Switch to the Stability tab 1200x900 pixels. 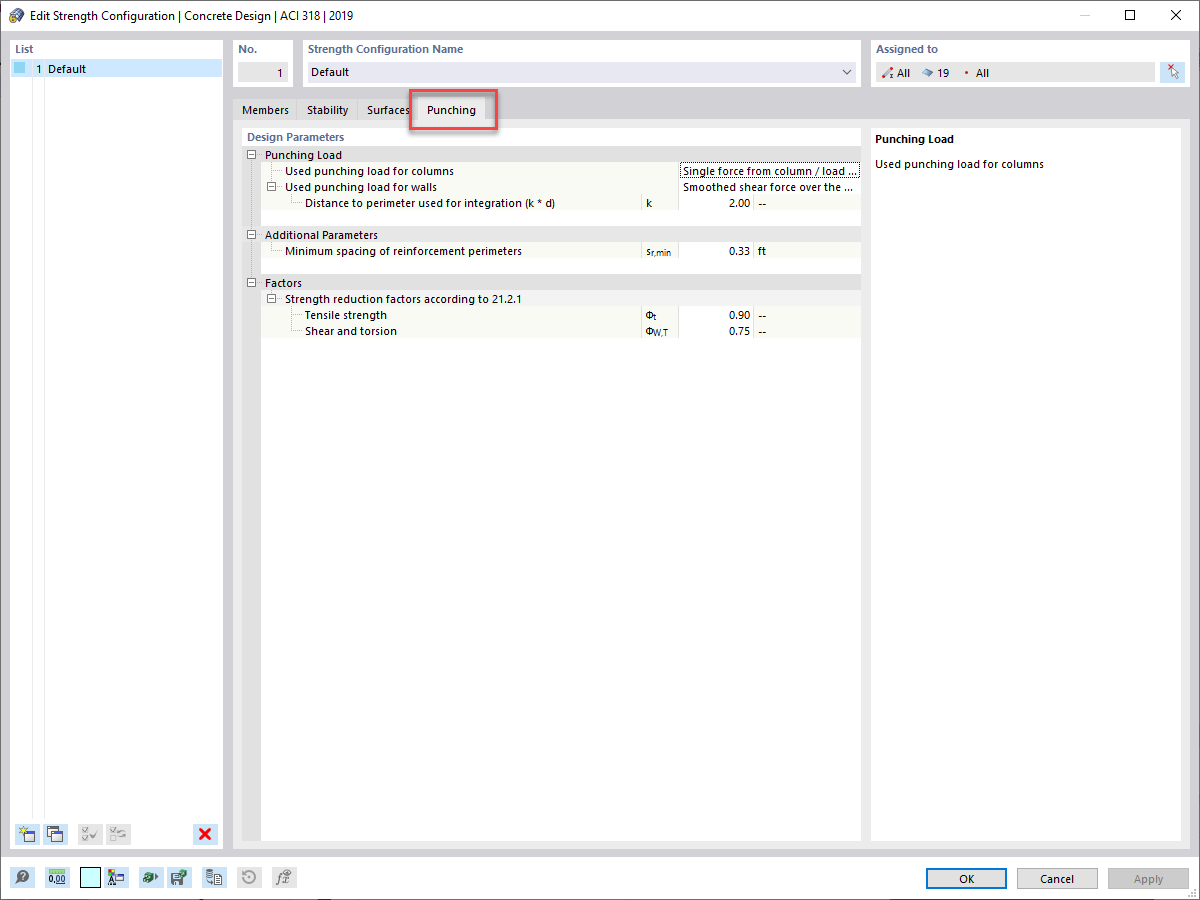[x=328, y=110]
